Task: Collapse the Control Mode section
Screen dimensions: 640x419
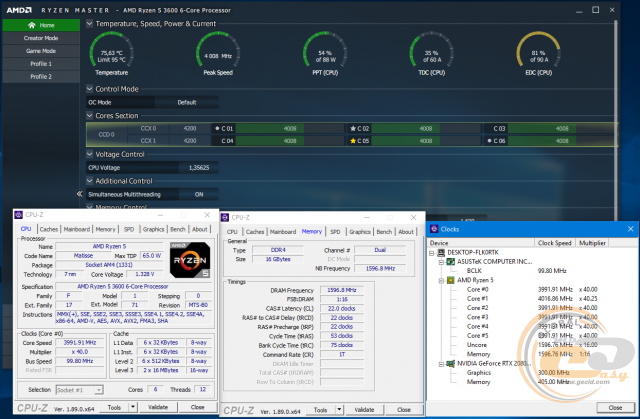Action: [x=89, y=89]
